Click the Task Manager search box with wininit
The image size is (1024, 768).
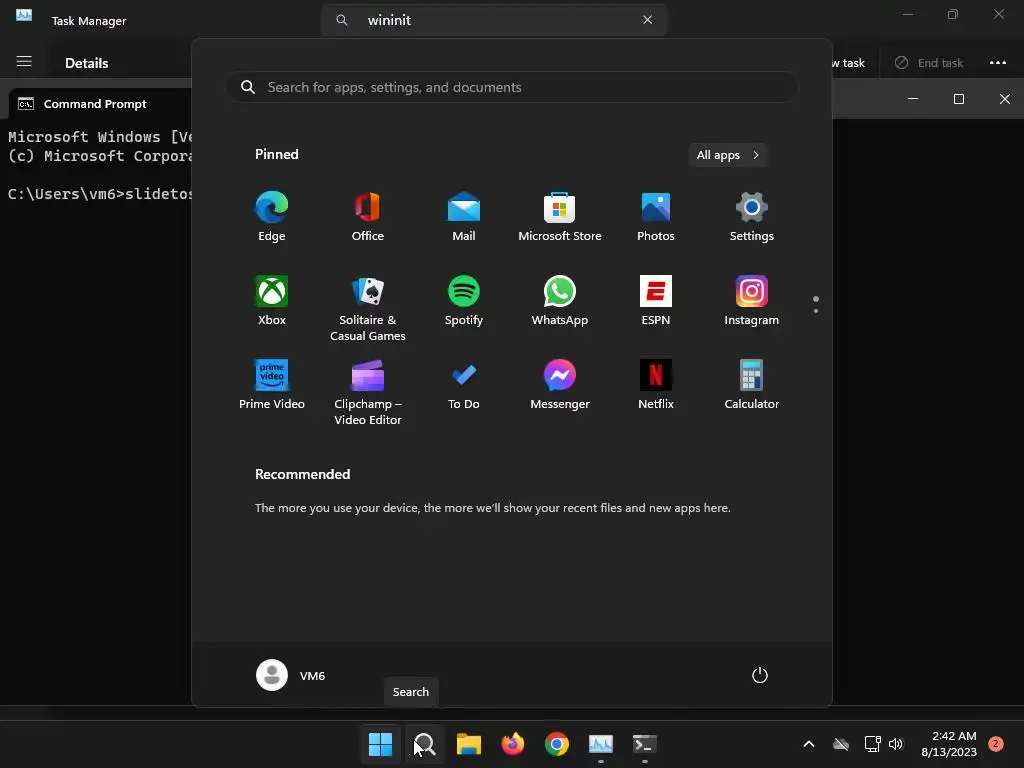(x=494, y=20)
